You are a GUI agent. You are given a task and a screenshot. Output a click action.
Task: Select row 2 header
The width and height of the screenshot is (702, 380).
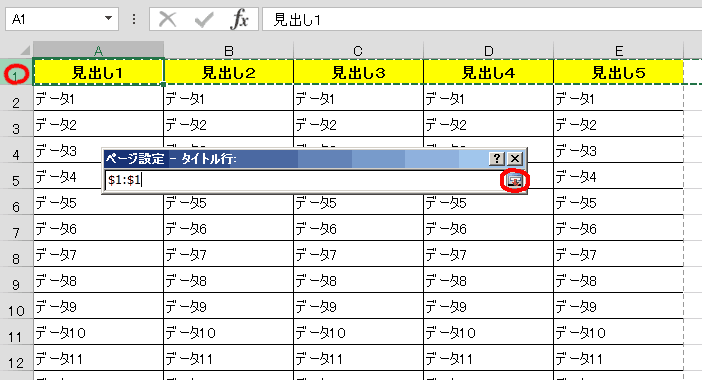(16, 98)
